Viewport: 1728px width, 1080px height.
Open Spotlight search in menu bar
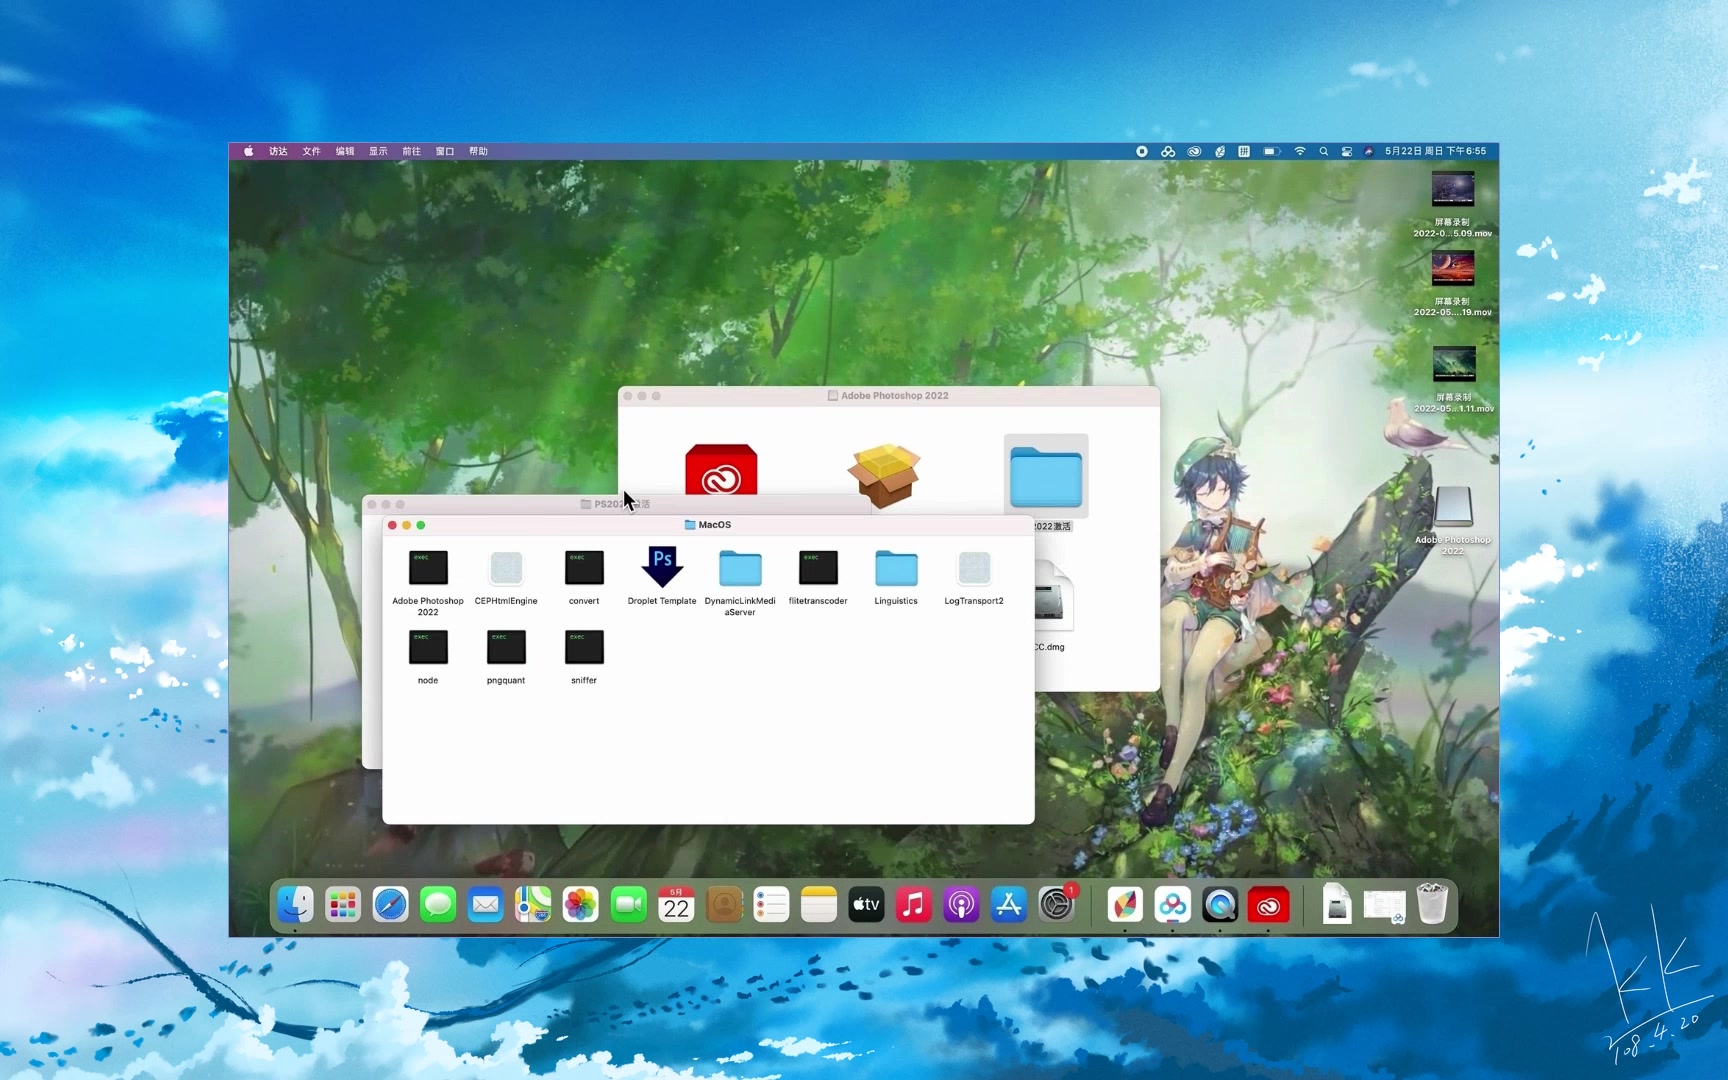pyautogui.click(x=1324, y=151)
